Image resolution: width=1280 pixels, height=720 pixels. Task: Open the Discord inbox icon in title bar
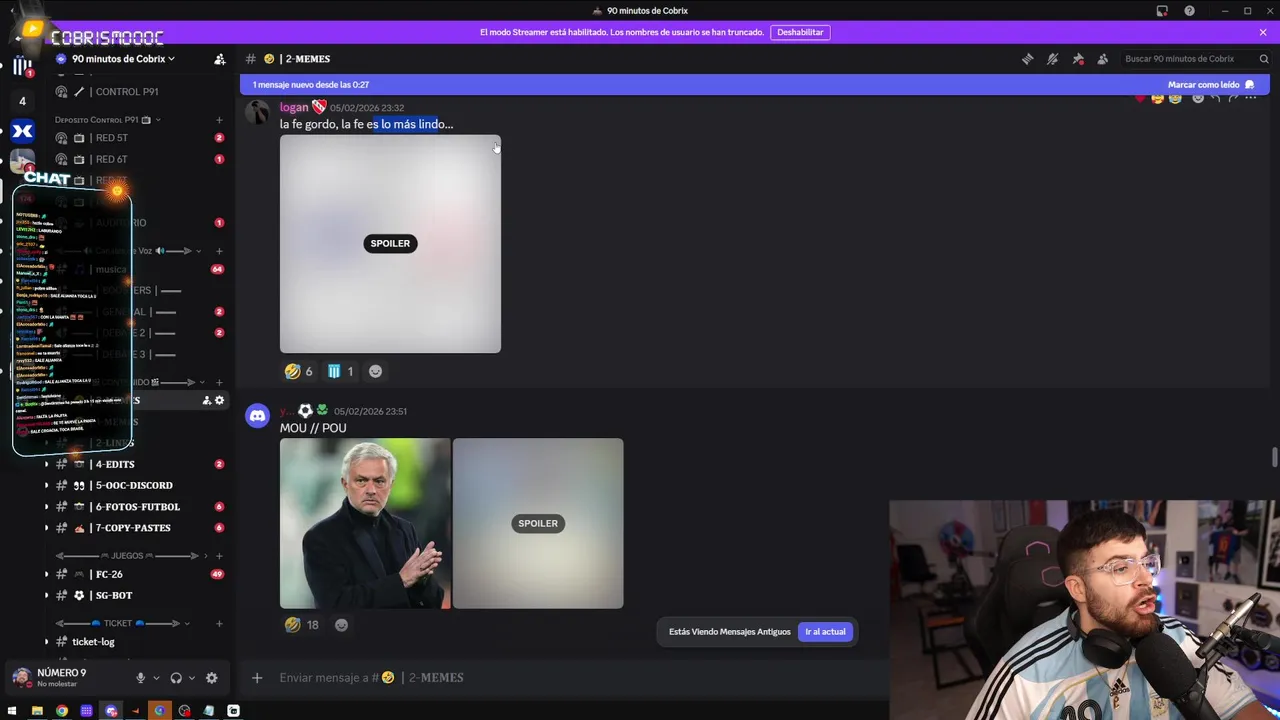point(1162,11)
